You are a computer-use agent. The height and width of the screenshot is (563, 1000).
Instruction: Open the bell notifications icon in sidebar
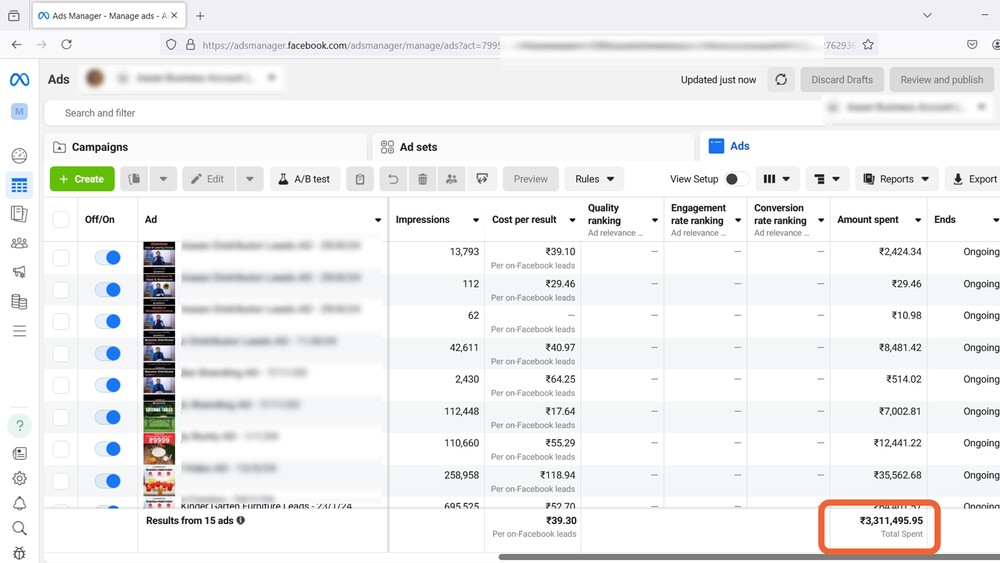[19, 503]
